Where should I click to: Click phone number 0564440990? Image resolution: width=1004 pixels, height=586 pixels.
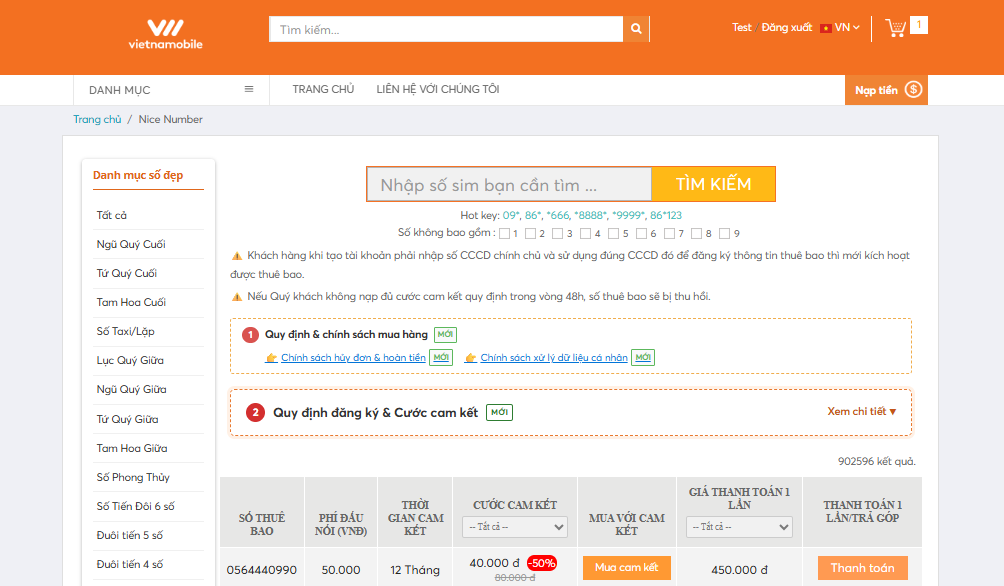coord(261,569)
